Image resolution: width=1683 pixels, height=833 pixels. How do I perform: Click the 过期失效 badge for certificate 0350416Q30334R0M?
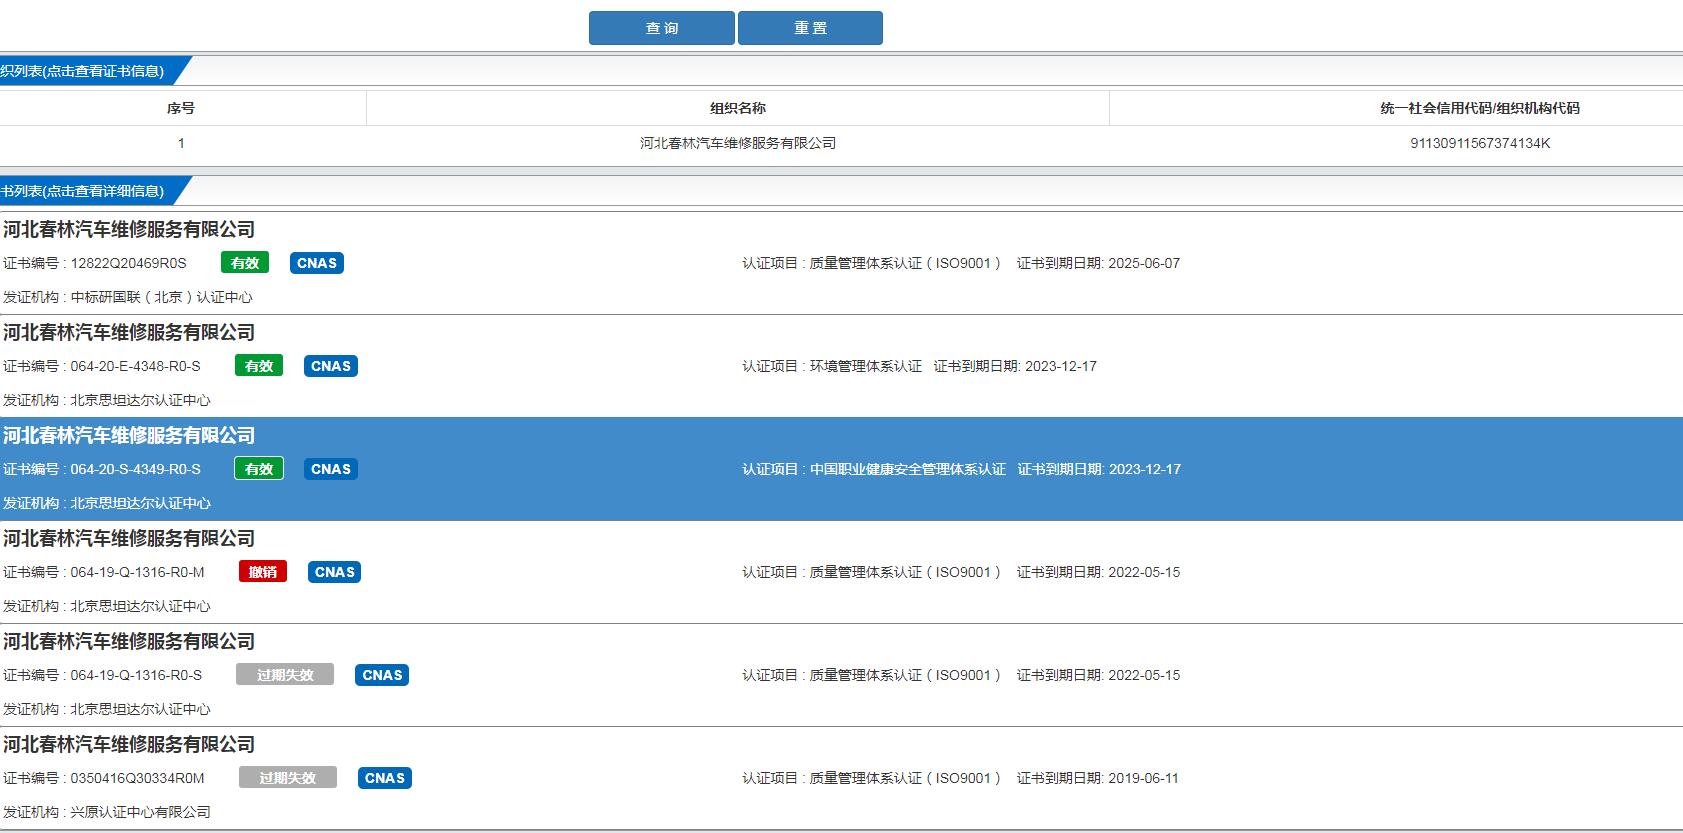tap(288, 778)
